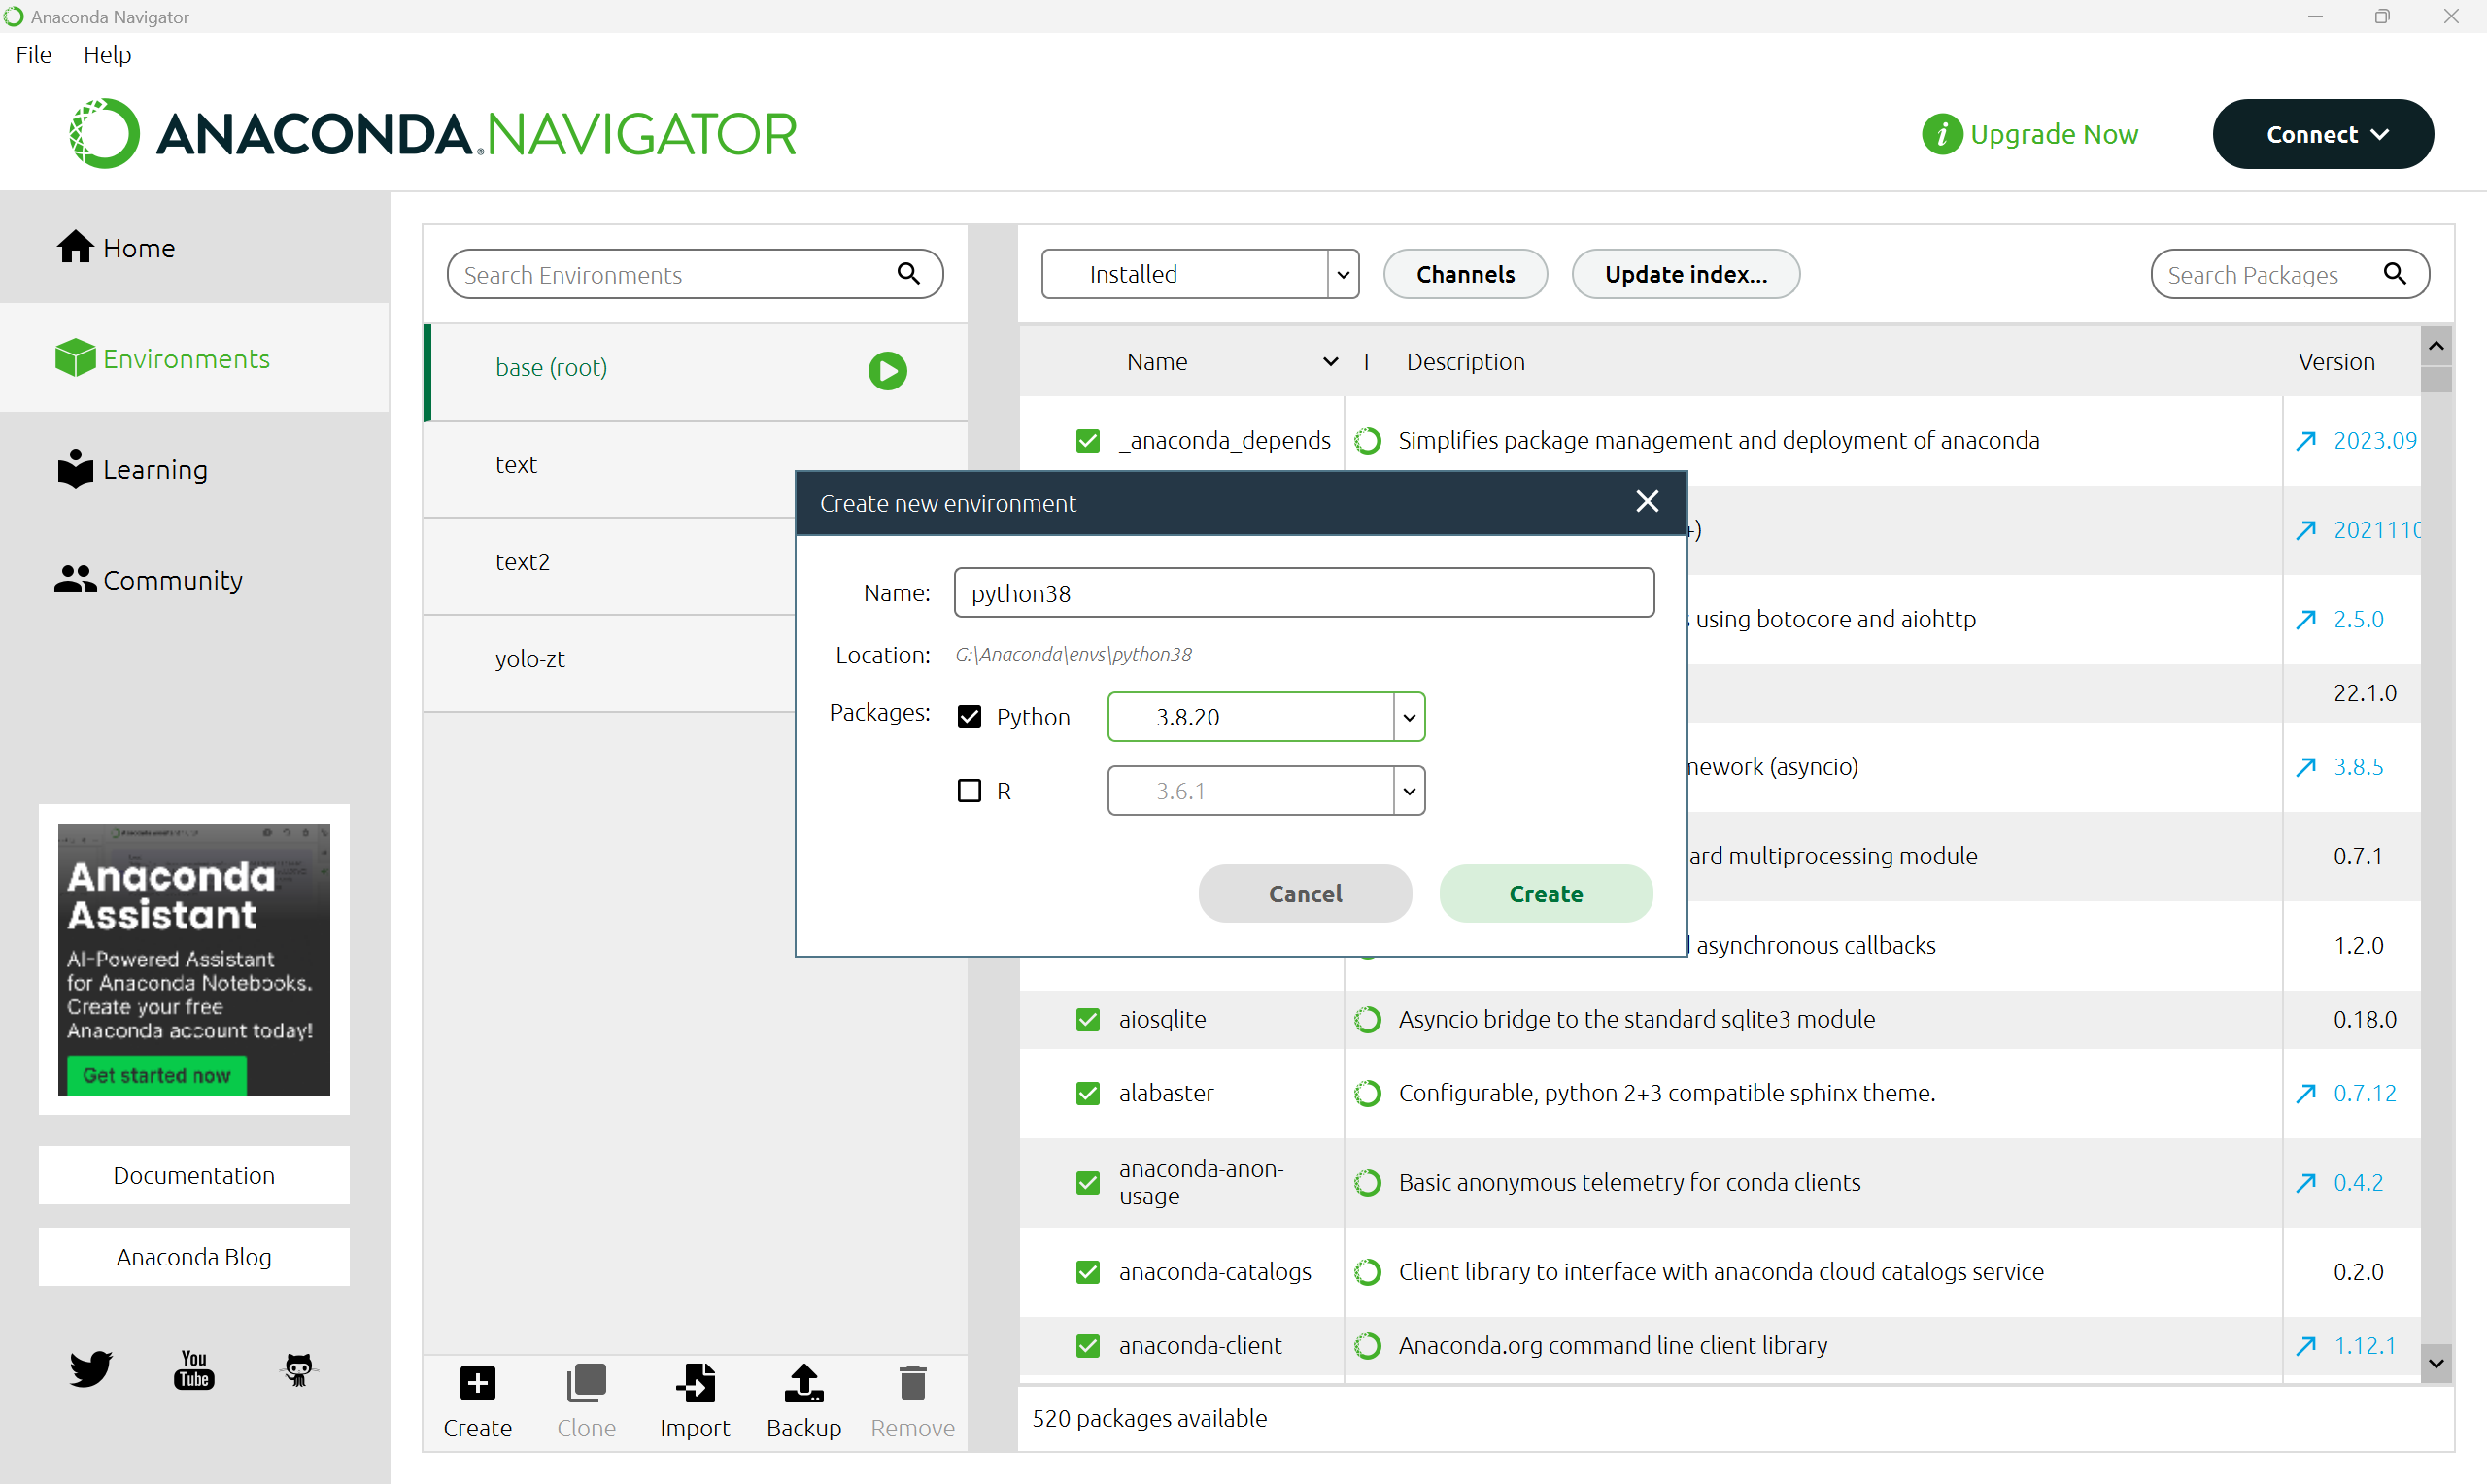
Task: Click the Anaconda logo in the header
Action: point(433,134)
